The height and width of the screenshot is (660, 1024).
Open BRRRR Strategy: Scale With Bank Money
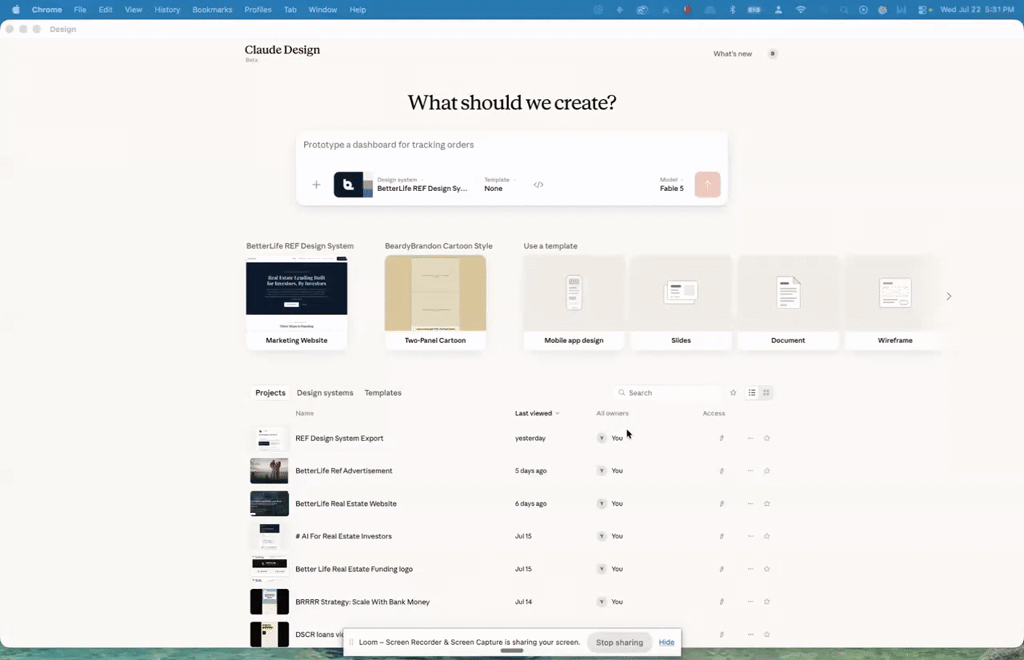(362, 601)
